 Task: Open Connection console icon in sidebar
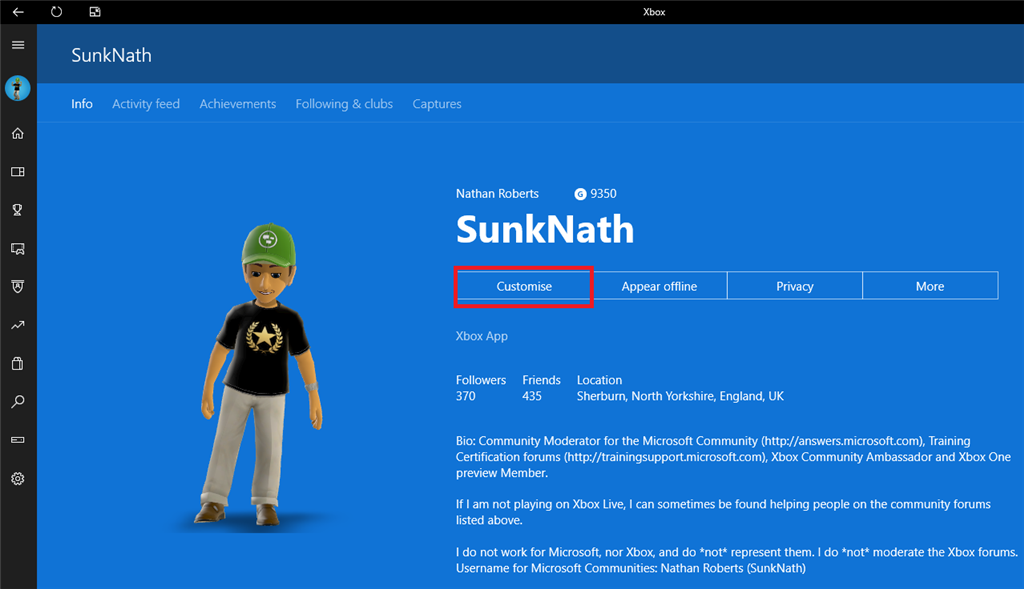[18, 440]
